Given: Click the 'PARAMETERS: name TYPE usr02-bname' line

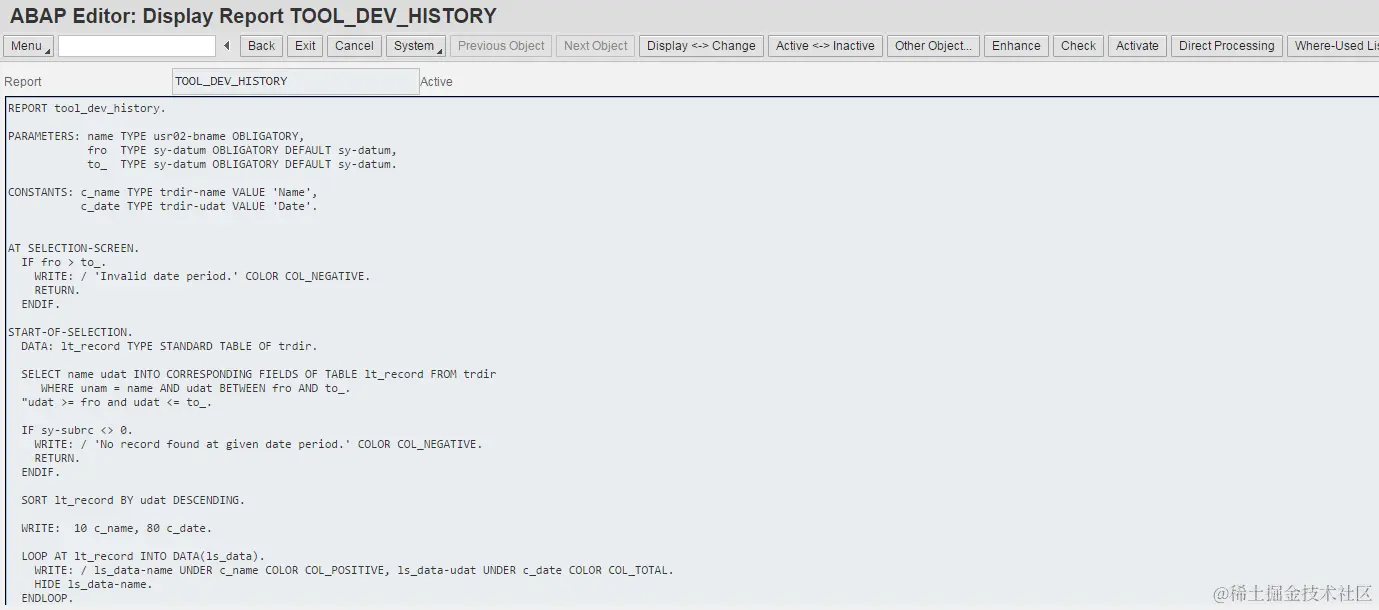Looking at the screenshot, I should pos(156,136).
